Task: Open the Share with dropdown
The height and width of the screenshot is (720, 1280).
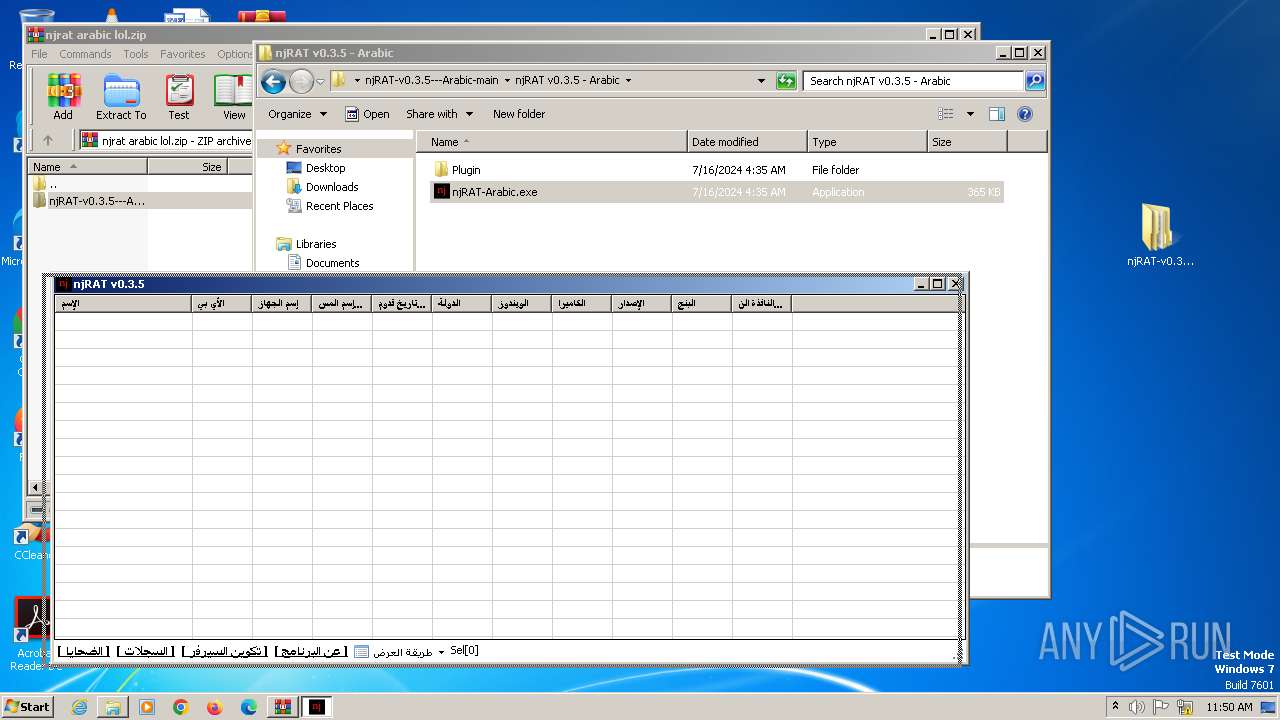Action: (439, 114)
